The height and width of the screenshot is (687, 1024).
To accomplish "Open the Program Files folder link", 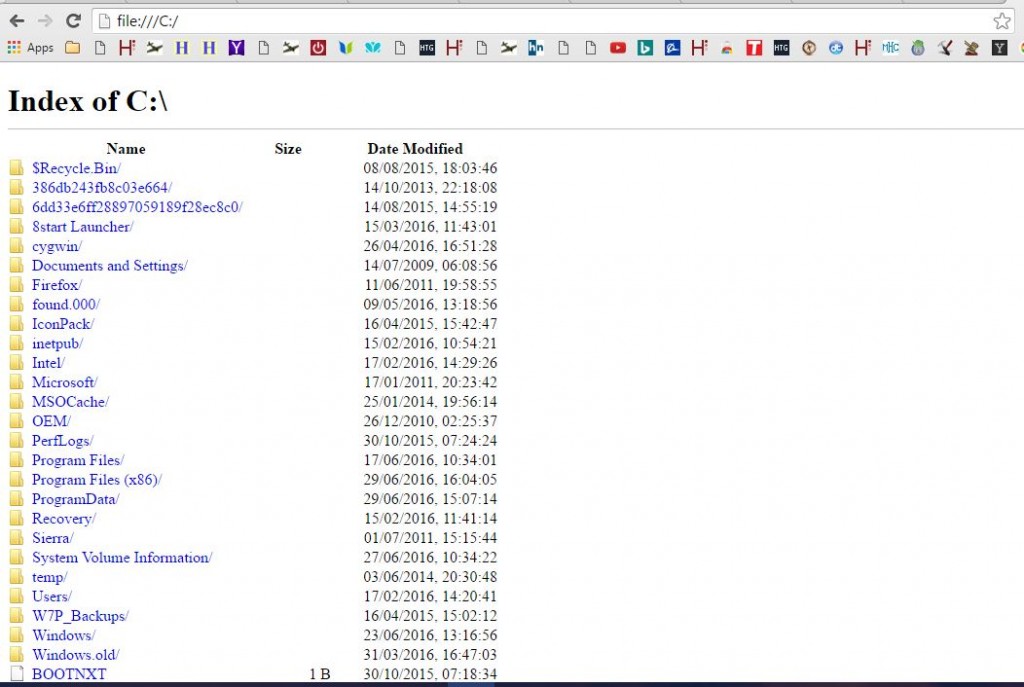I will tap(78, 460).
